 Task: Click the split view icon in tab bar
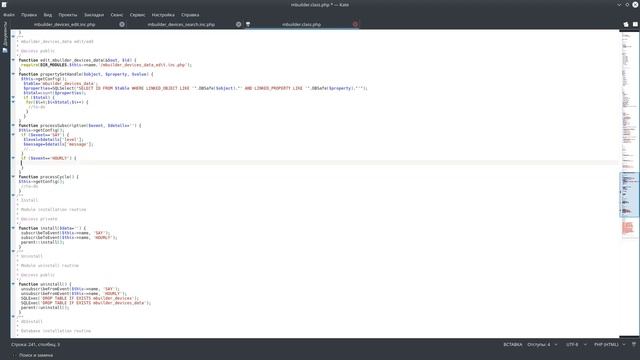click(635, 24)
